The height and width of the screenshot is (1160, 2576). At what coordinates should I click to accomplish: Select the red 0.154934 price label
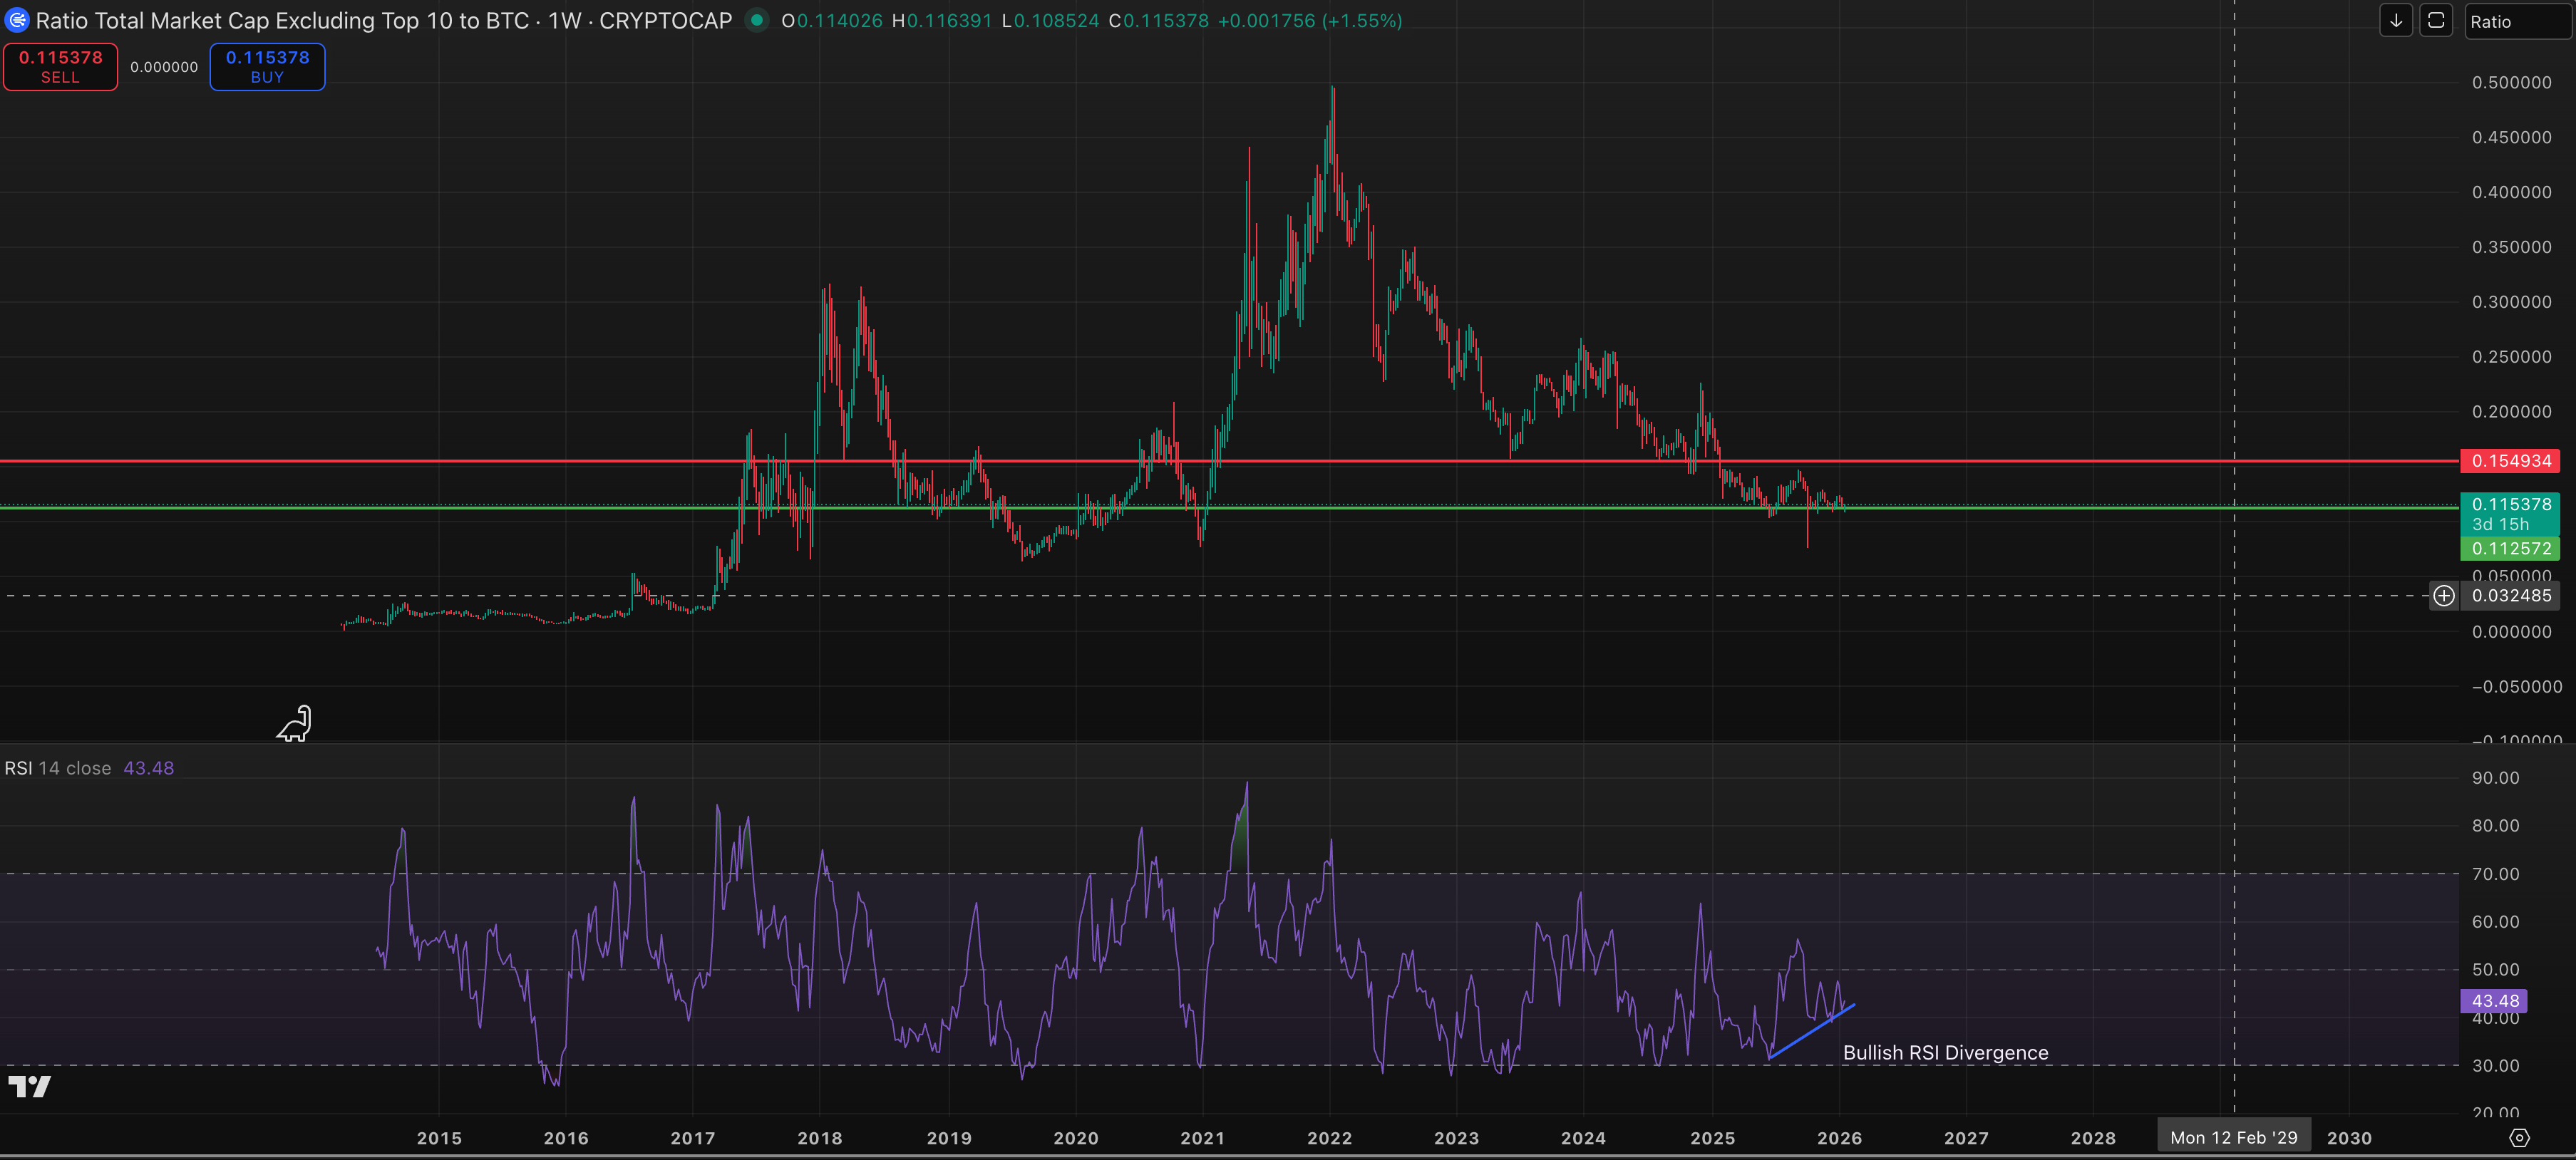pos(2510,461)
